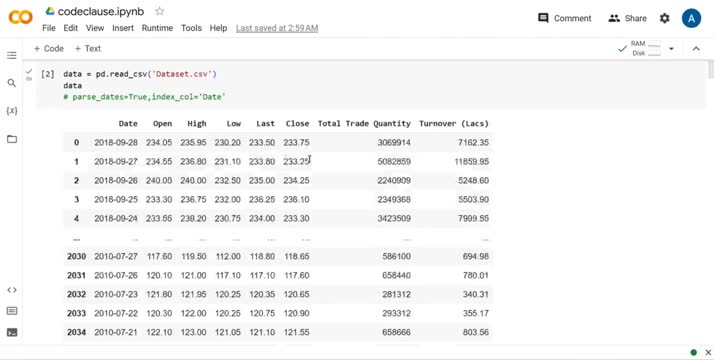Open the settings gear icon

(x=665, y=18)
